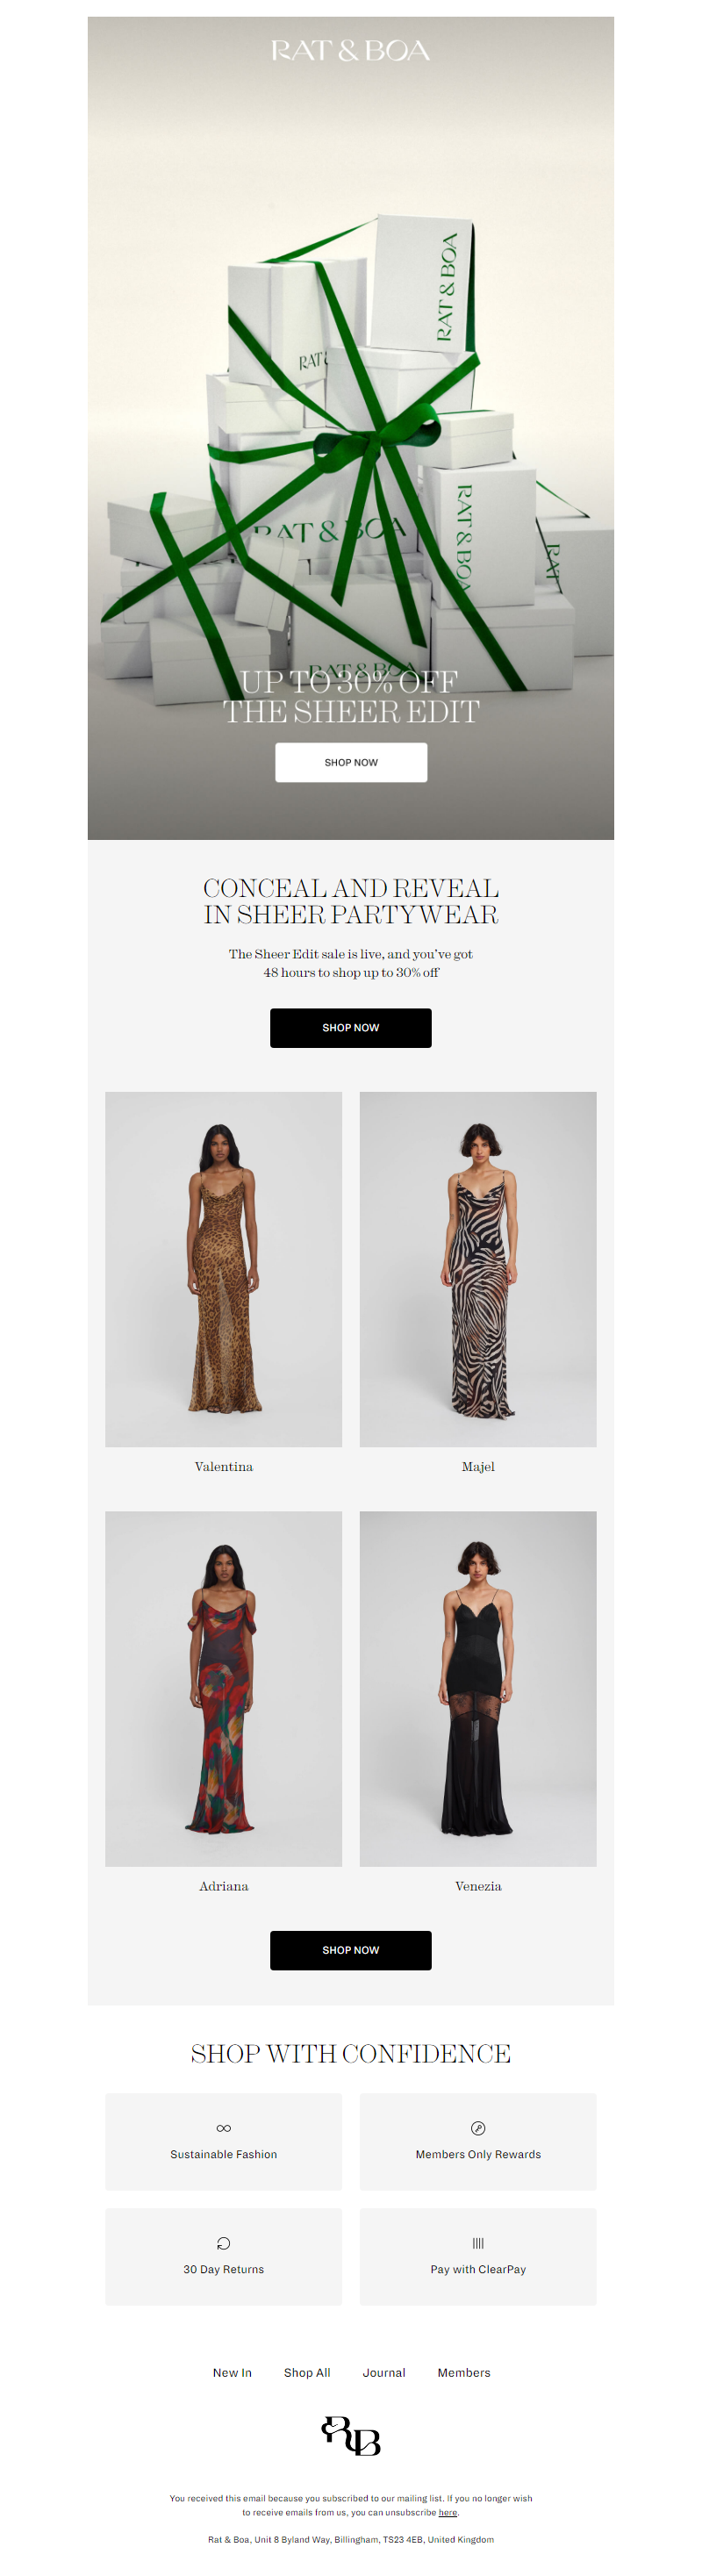
Task: Open the New In footer link
Action: click(x=232, y=2372)
